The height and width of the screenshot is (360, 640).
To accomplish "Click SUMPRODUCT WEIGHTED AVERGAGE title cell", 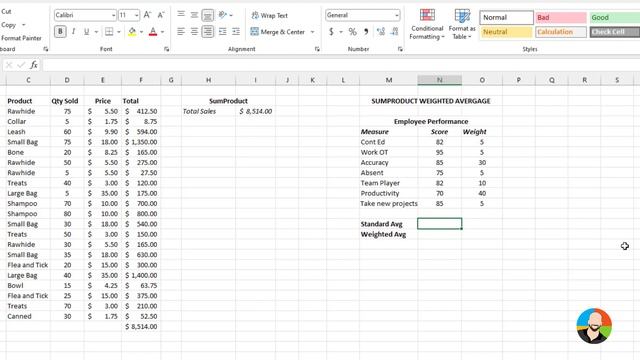I will (431, 101).
